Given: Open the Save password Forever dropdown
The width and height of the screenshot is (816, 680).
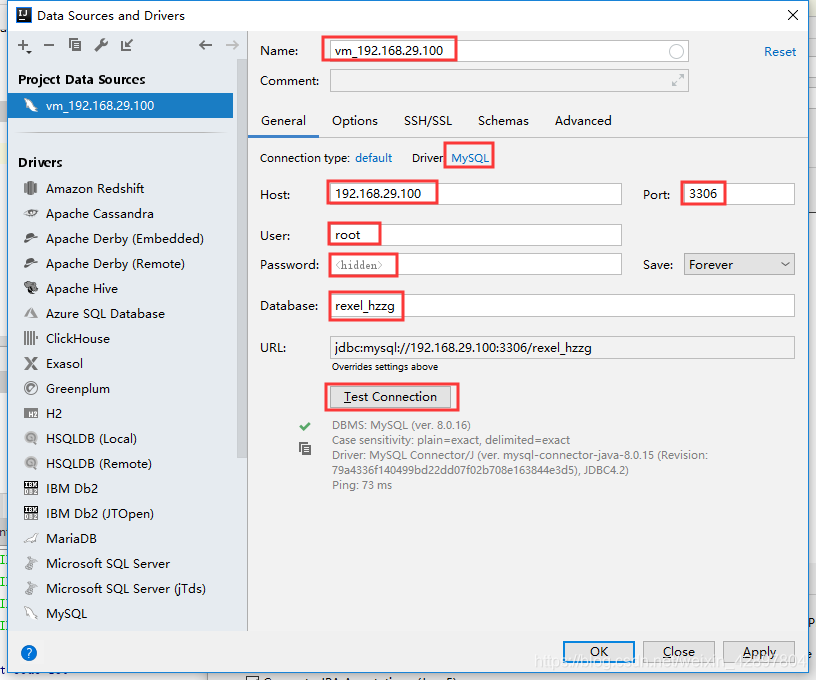Looking at the screenshot, I should [739, 264].
